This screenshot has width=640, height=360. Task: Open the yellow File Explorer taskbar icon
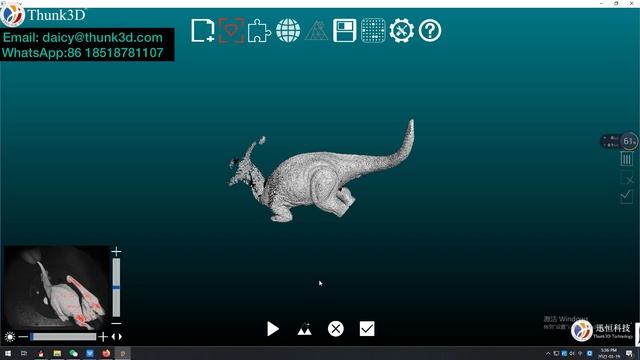point(57,353)
